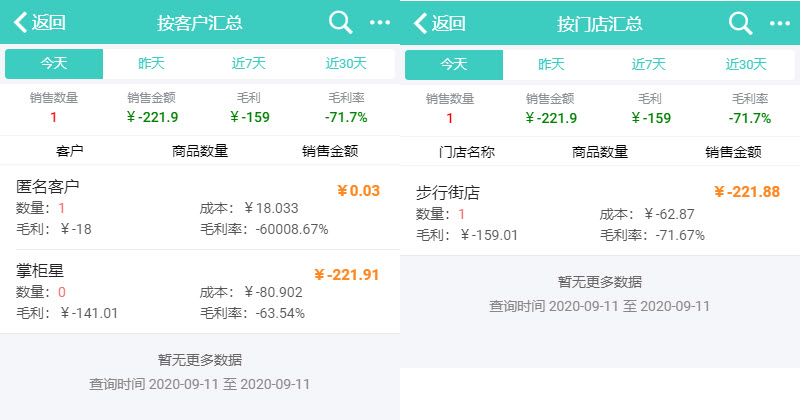Click the 门店名称 column header
Image resolution: width=800 pixels, height=420 pixels.
click(467, 152)
